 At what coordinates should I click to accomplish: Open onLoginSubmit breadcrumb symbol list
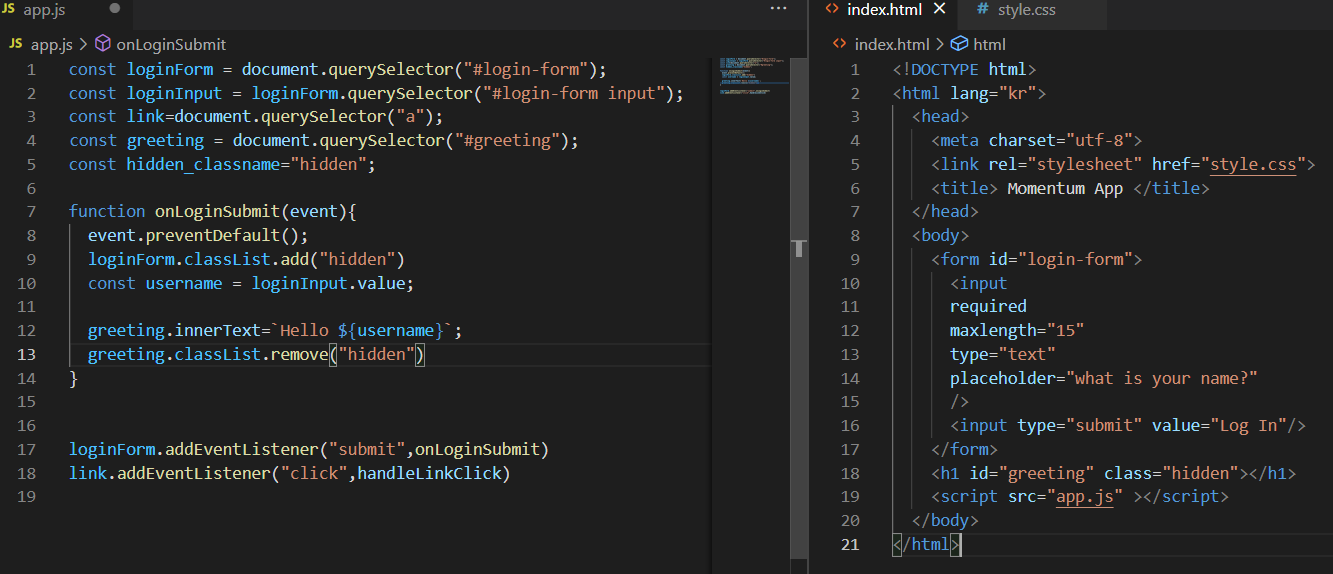(x=171, y=44)
